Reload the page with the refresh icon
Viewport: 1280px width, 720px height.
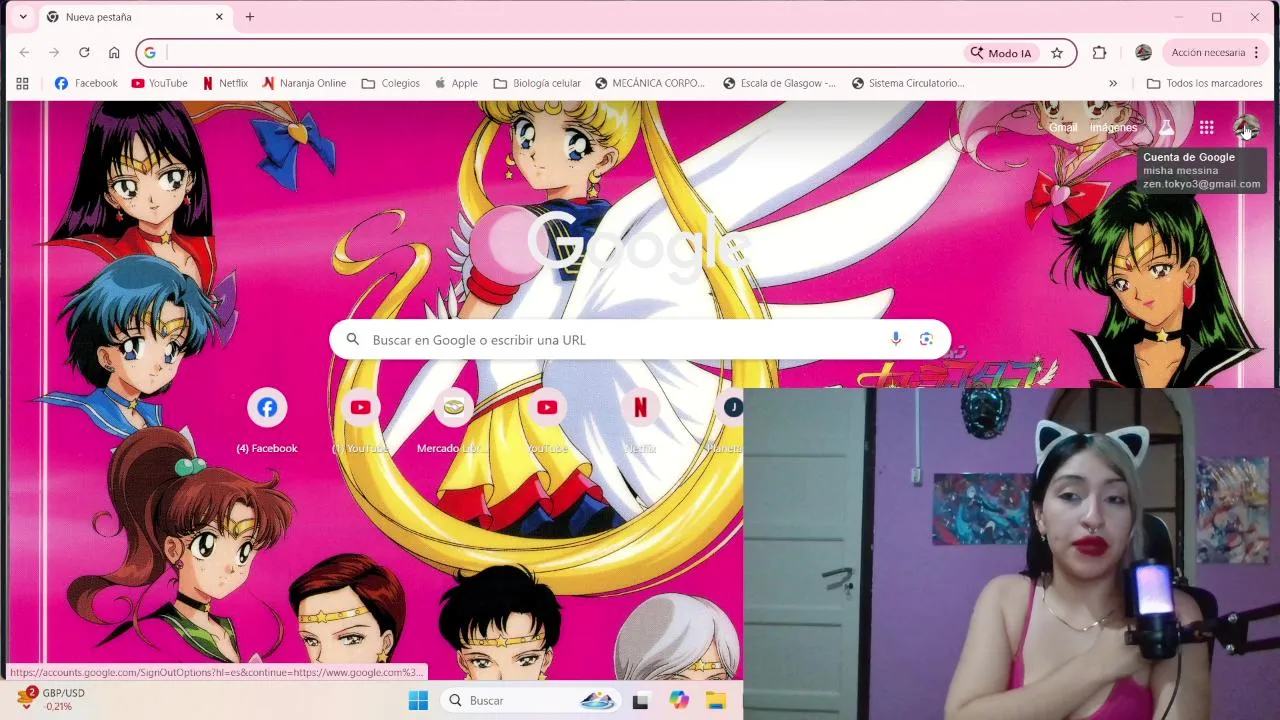pos(84,53)
